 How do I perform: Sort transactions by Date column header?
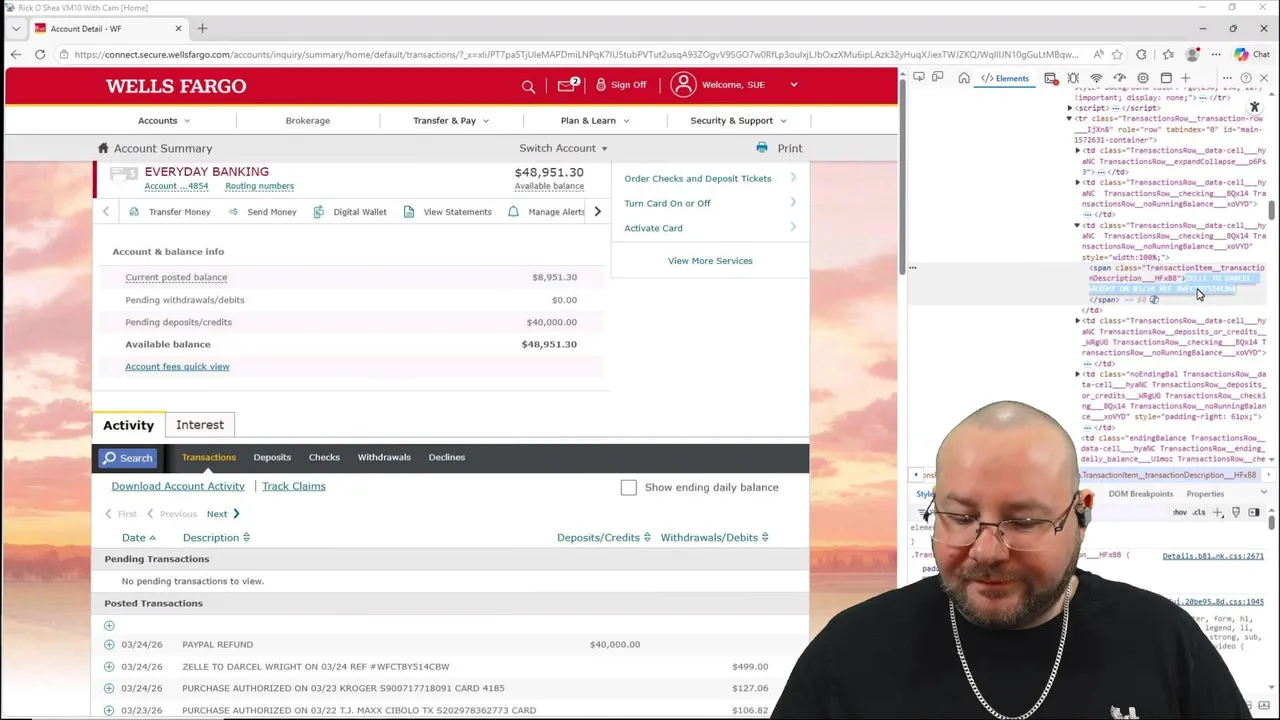click(x=139, y=538)
